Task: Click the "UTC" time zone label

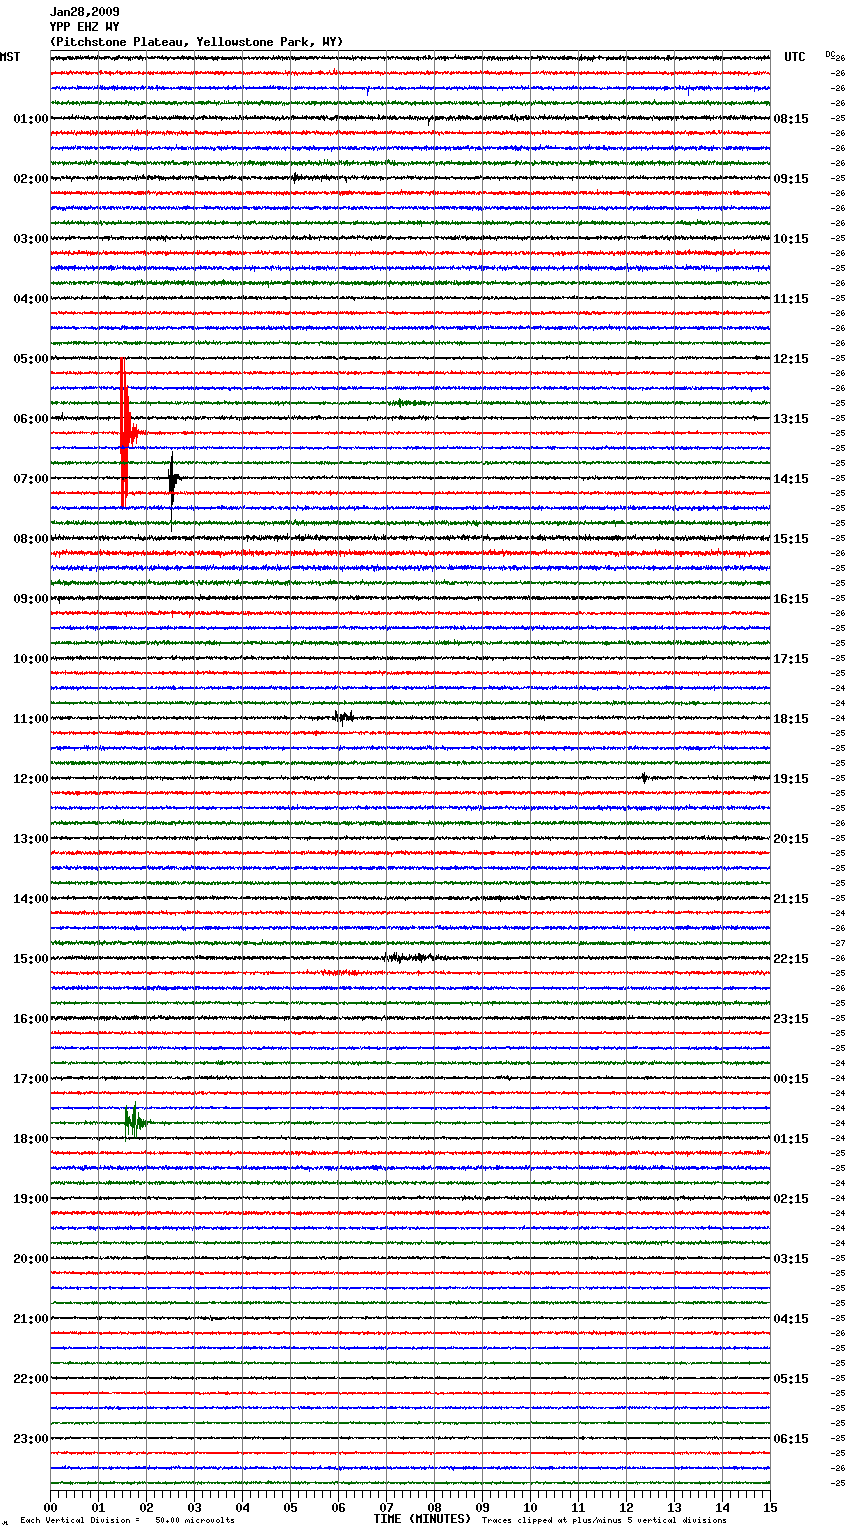Action: coord(795,57)
